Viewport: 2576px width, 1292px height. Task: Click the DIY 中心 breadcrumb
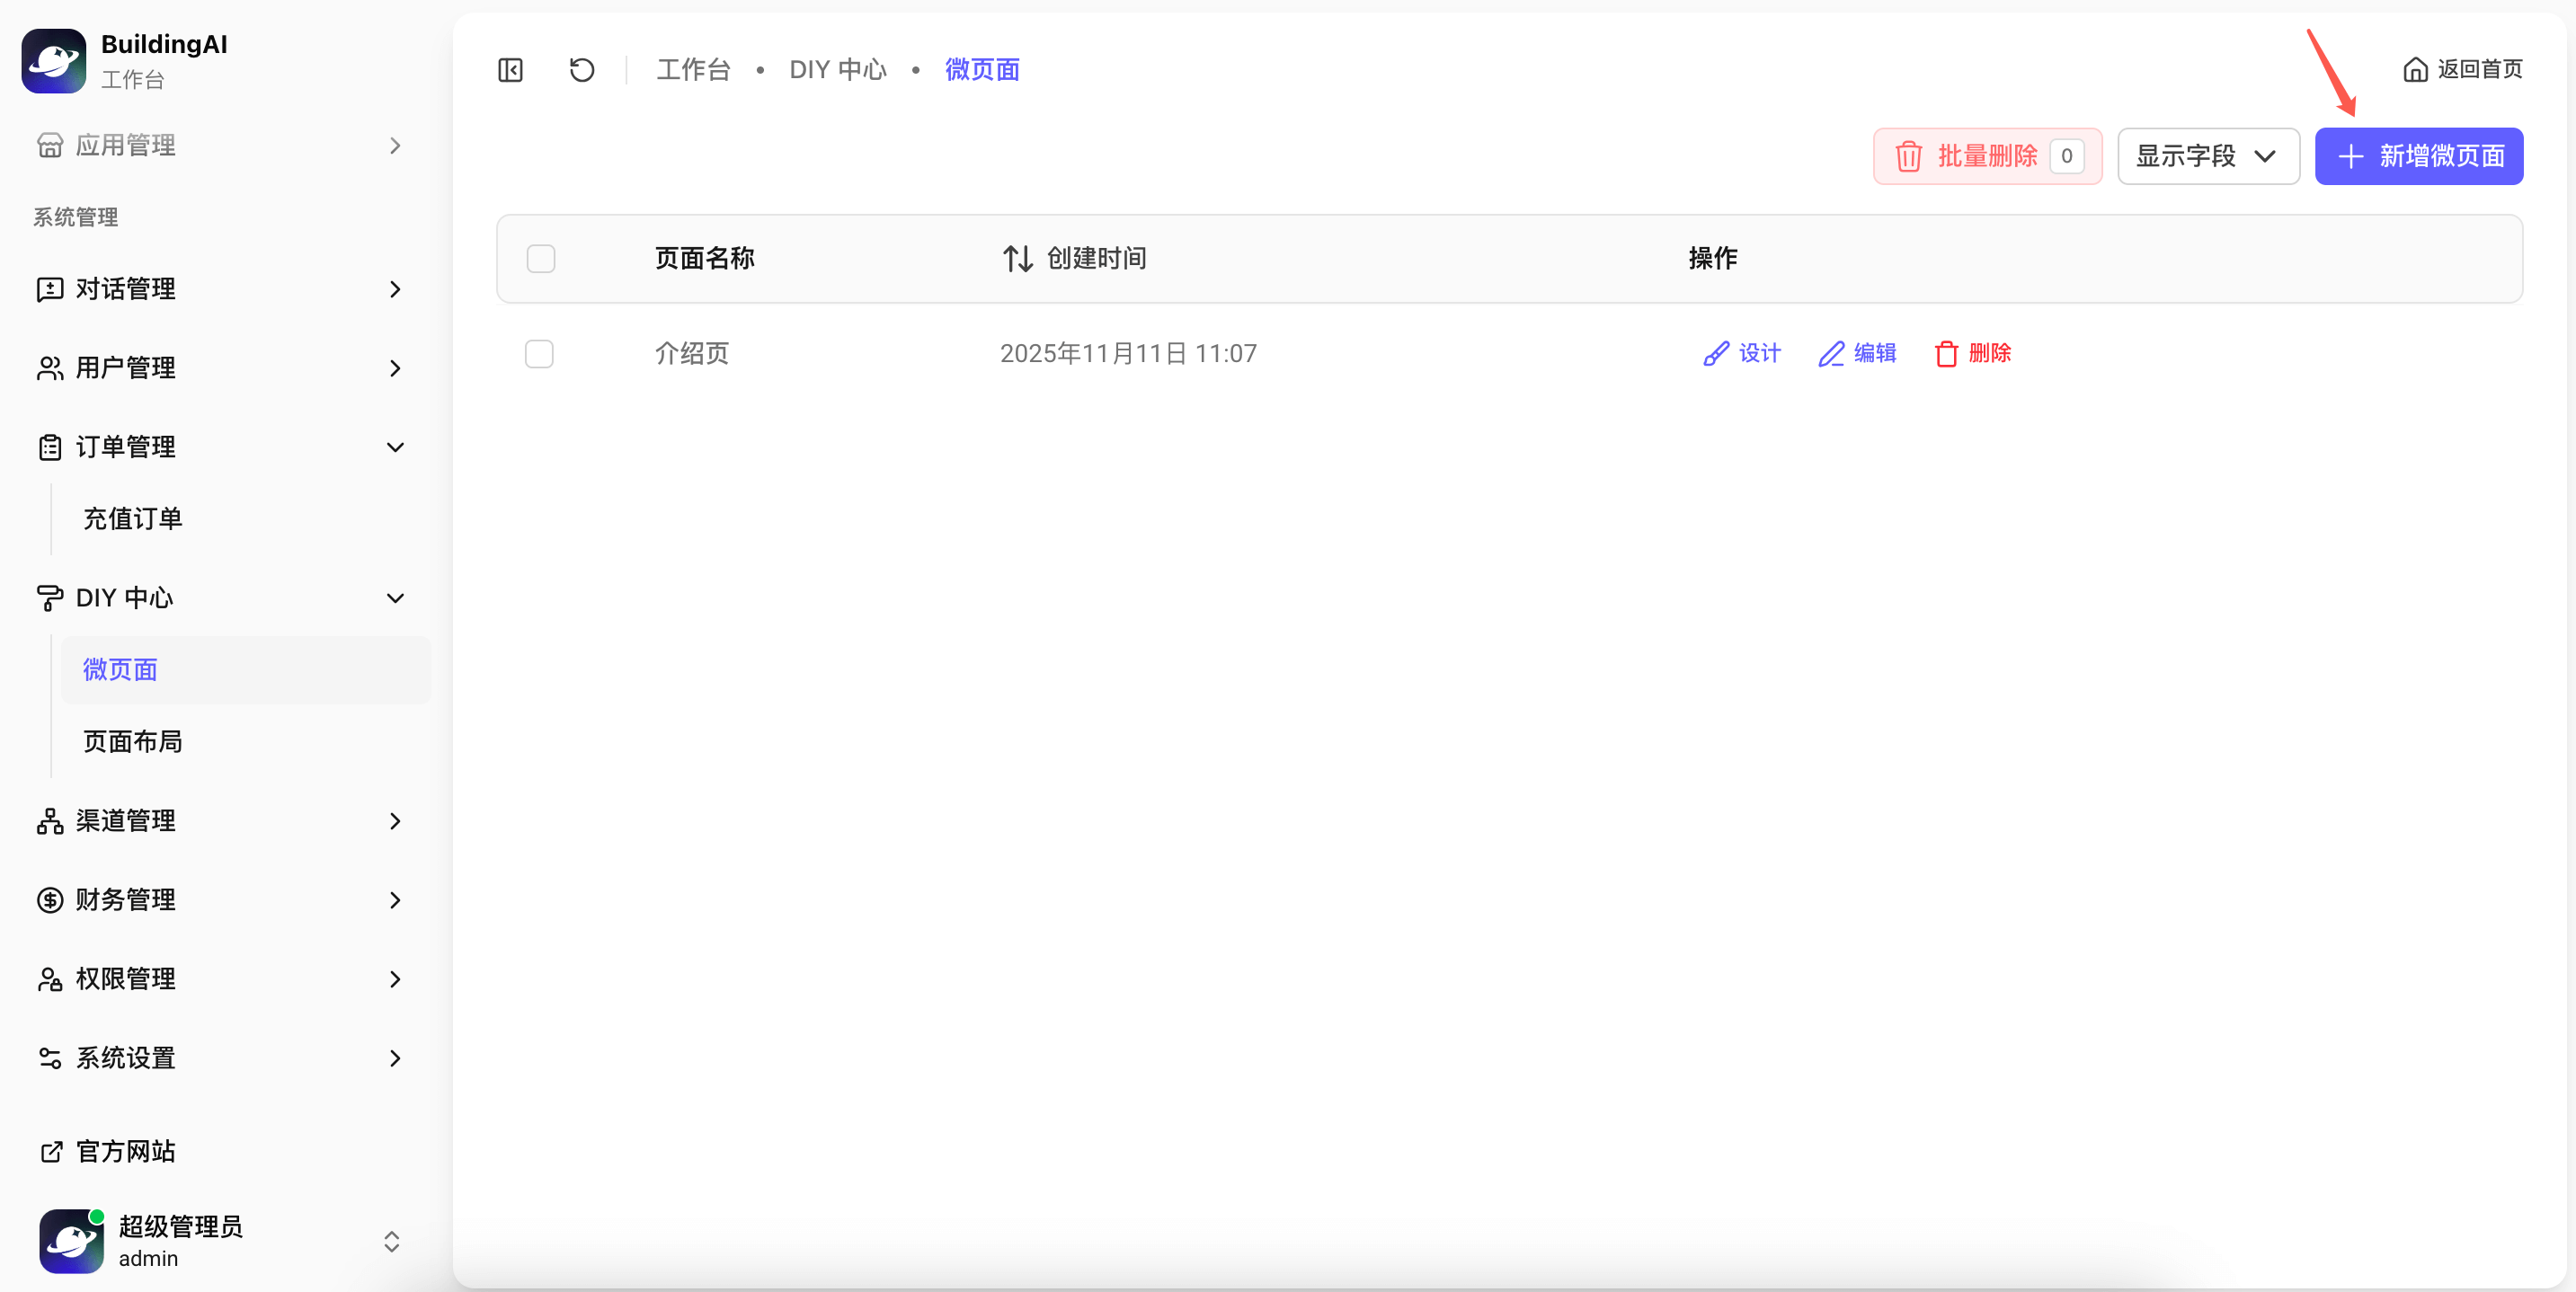pos(837,70)
